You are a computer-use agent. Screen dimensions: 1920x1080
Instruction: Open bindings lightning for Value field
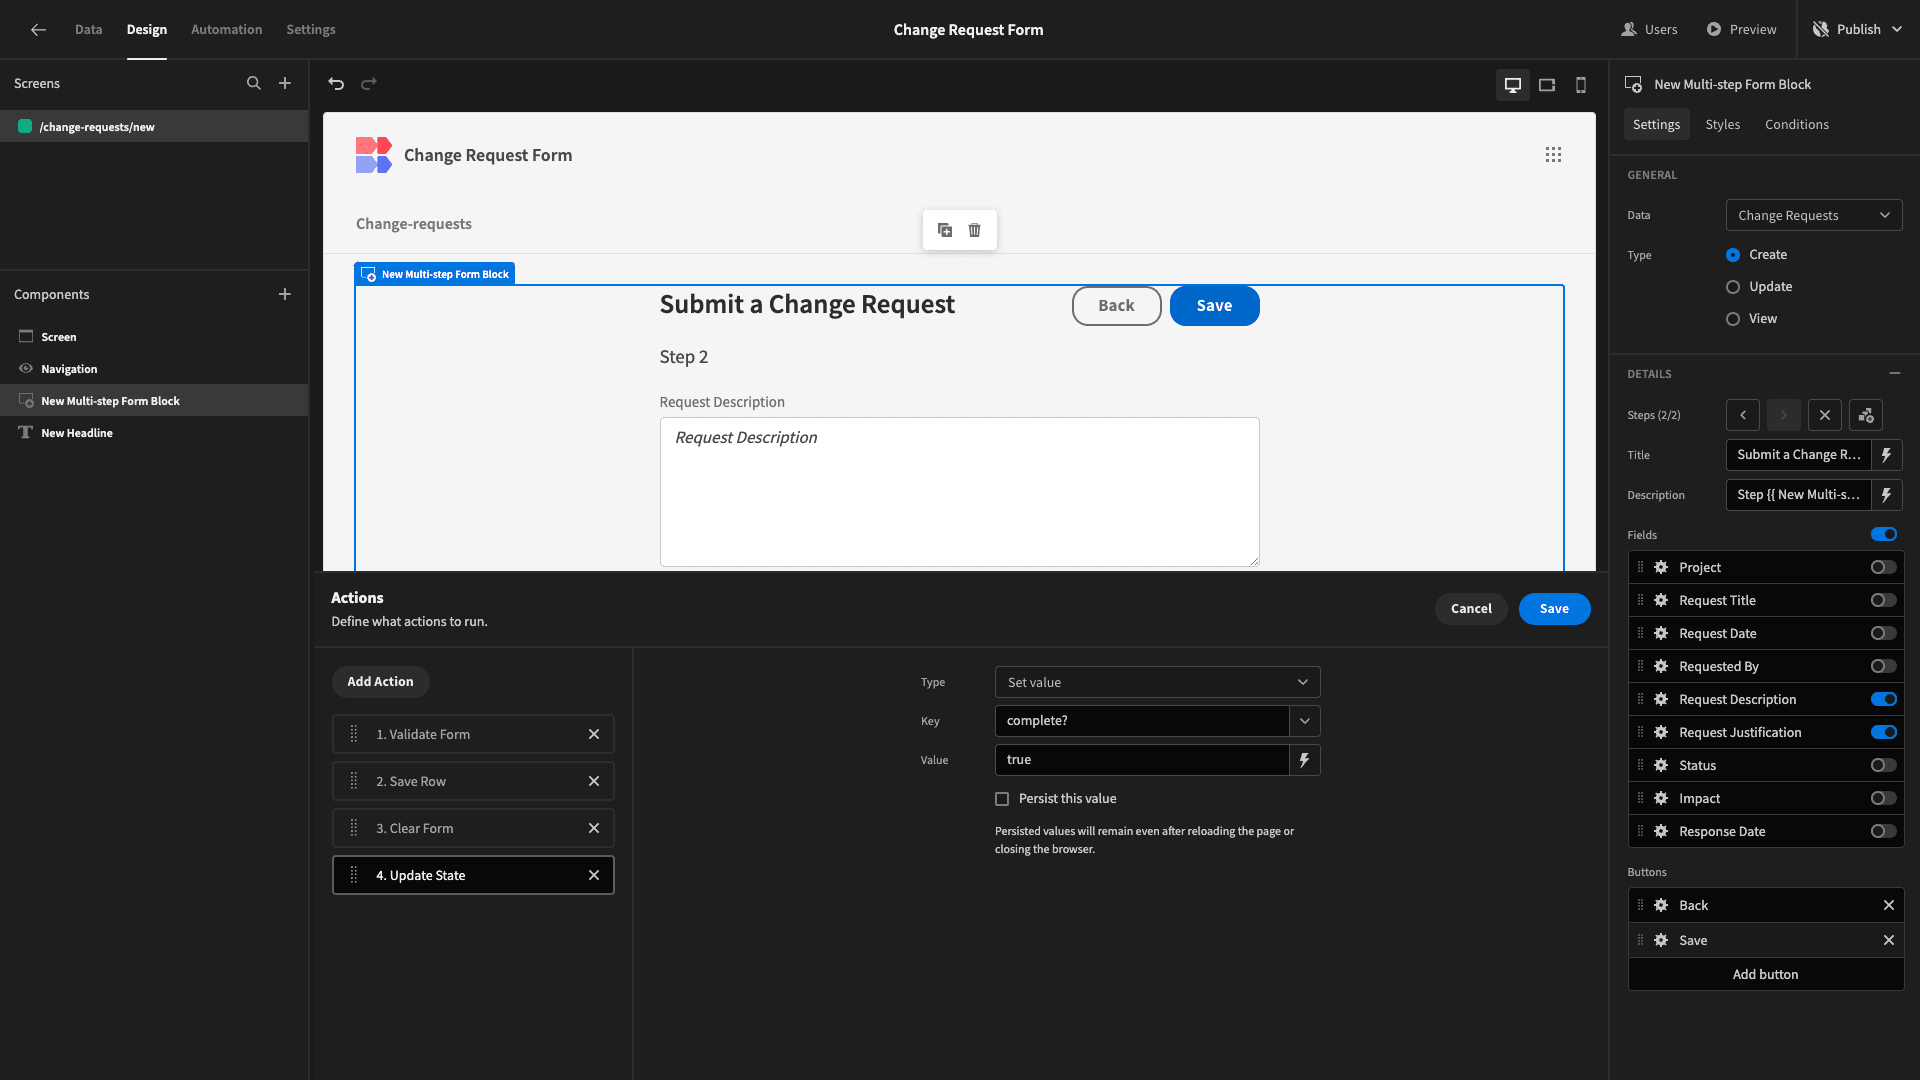click(x=1305, y=760)
